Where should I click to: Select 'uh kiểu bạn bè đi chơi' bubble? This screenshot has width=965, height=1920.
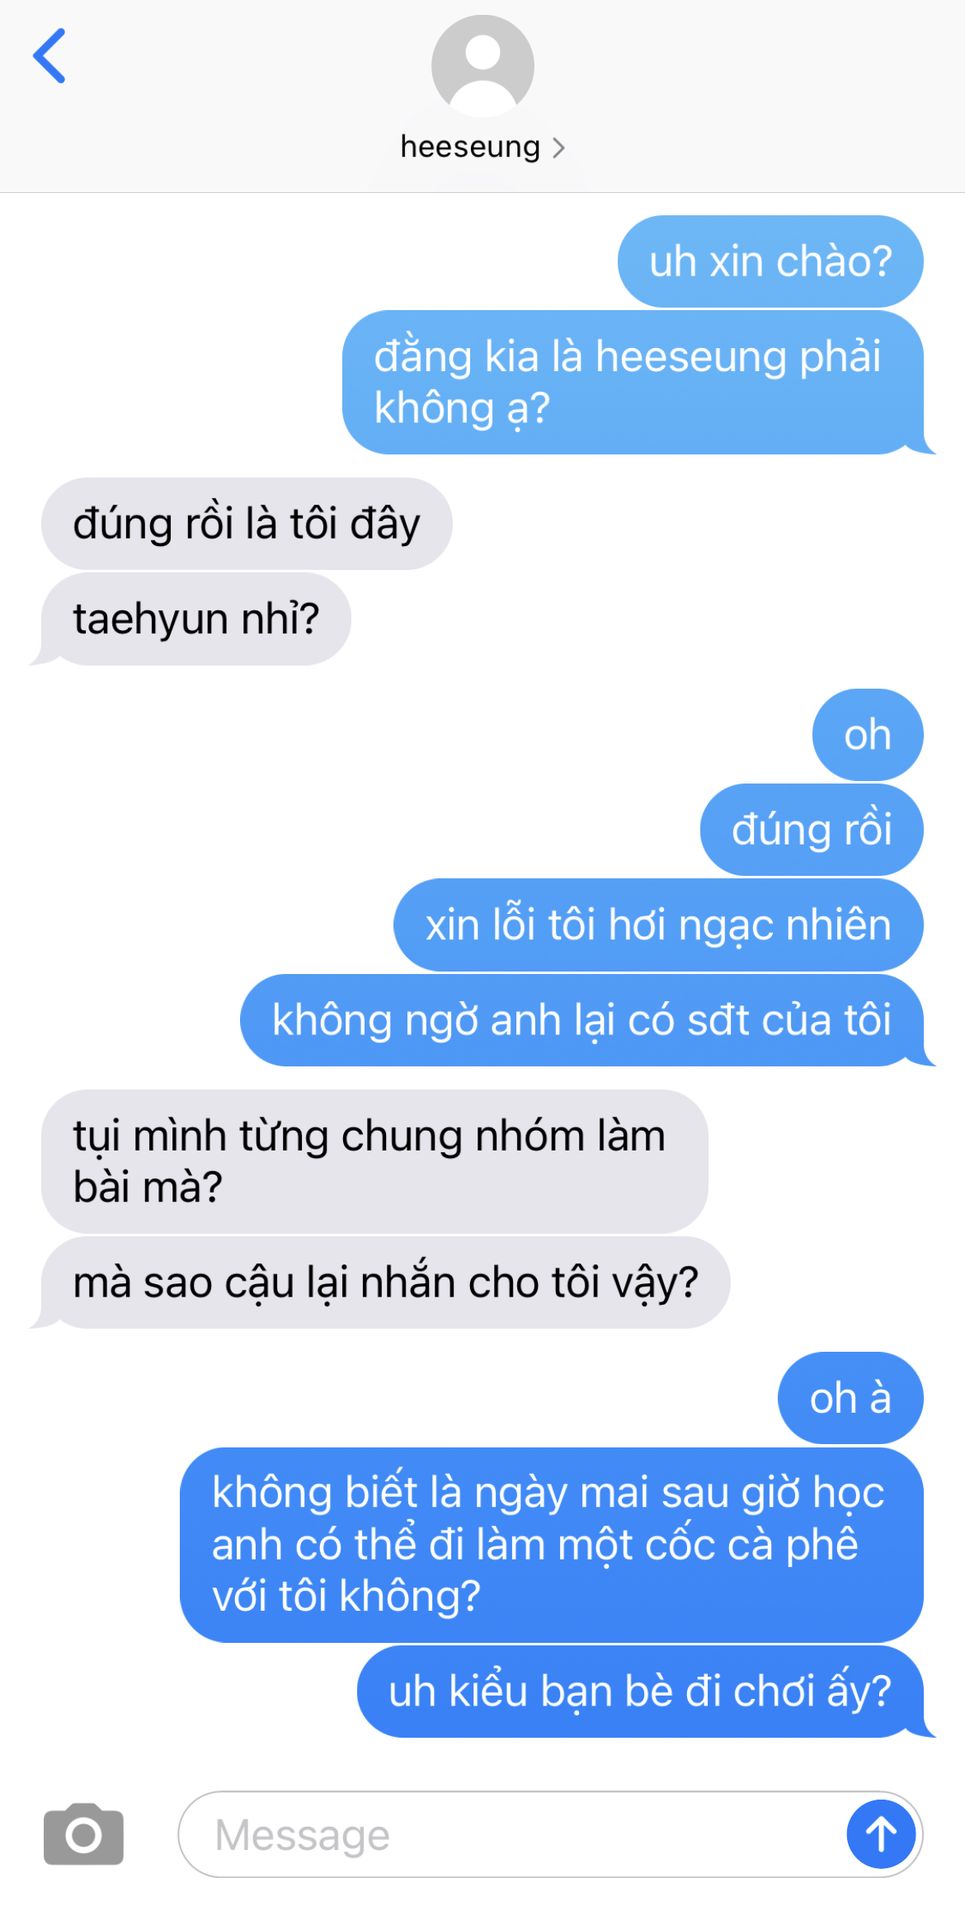click(x=640, y=1691)
